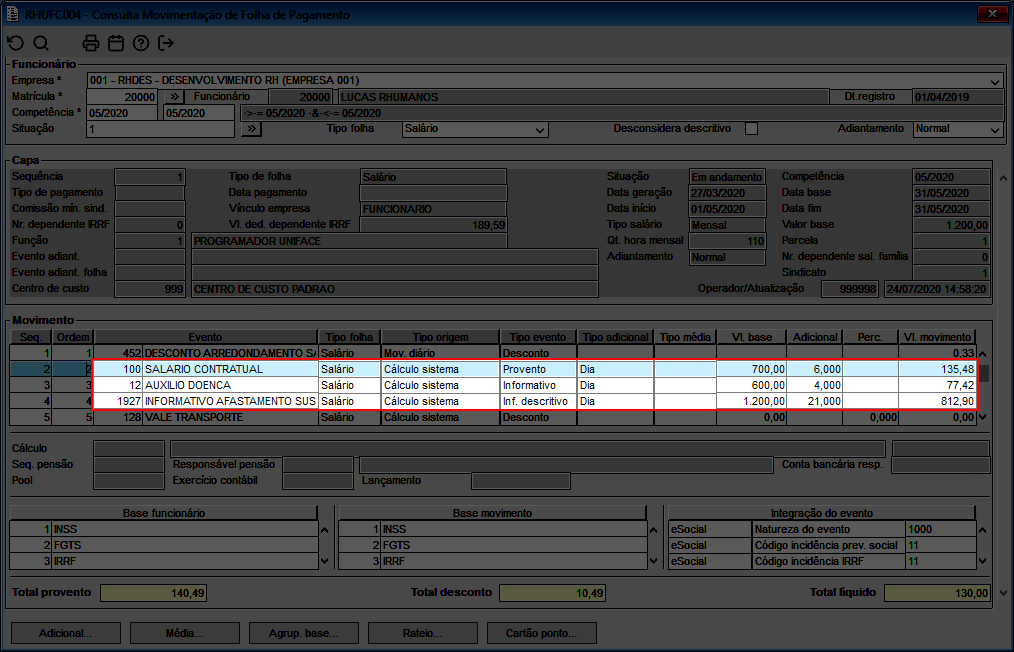
Task: Click Total líquido field 130,00
Action: pos(937,593)
